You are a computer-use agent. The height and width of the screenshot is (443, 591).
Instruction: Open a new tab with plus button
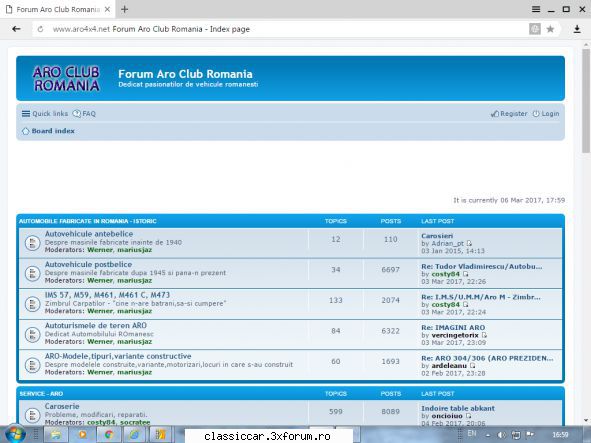[x=124, y=9]
